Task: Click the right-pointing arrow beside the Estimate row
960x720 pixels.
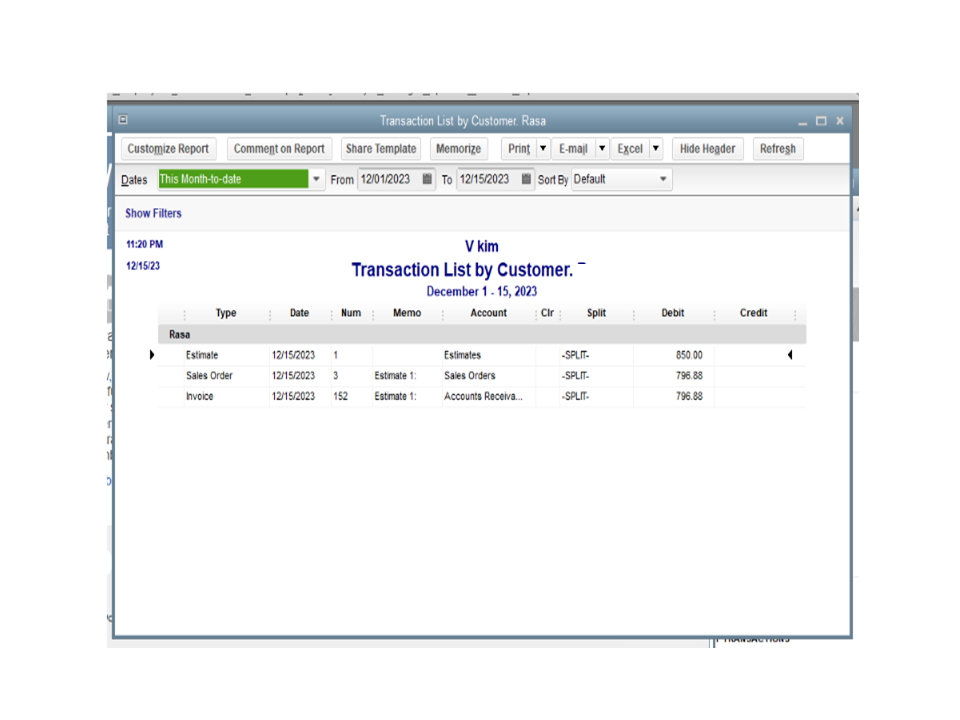Action: pos(152,354)
